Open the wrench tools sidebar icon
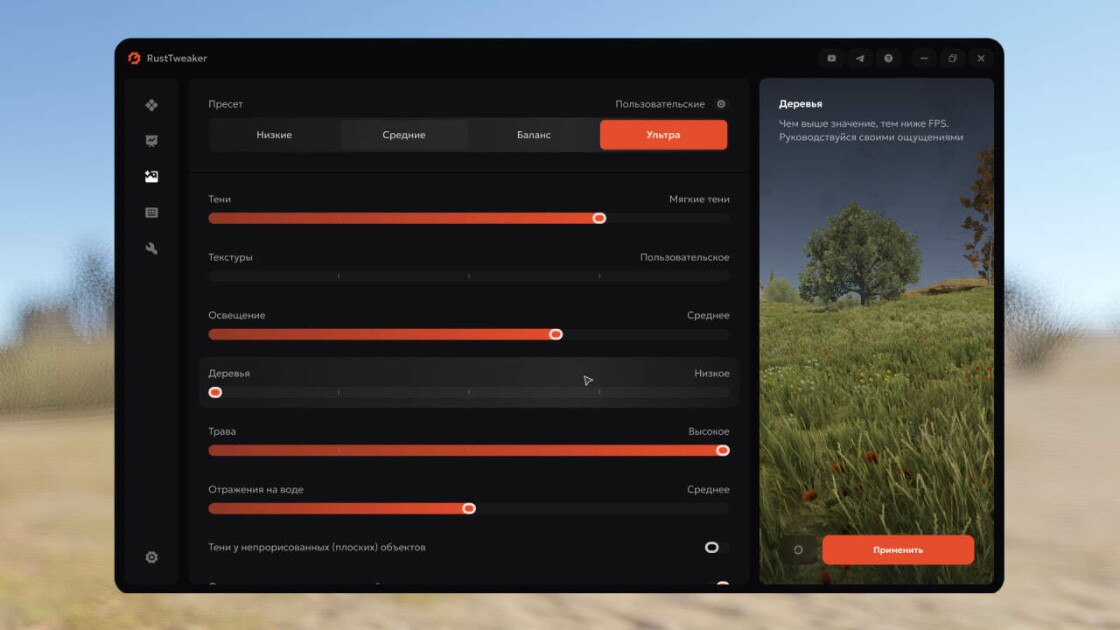Viewport: 1120px width, 630px height. pyautogui.click(x=151, y=249)
